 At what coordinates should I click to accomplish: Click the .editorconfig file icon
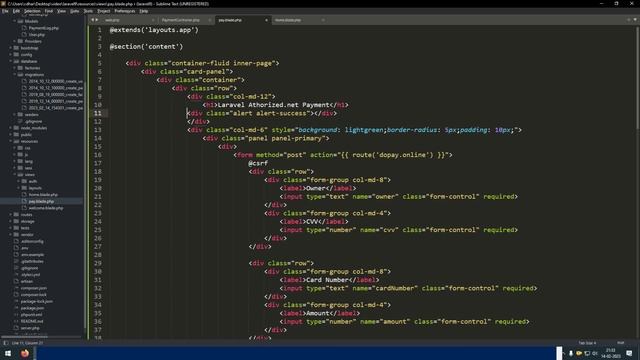[16, 241]
